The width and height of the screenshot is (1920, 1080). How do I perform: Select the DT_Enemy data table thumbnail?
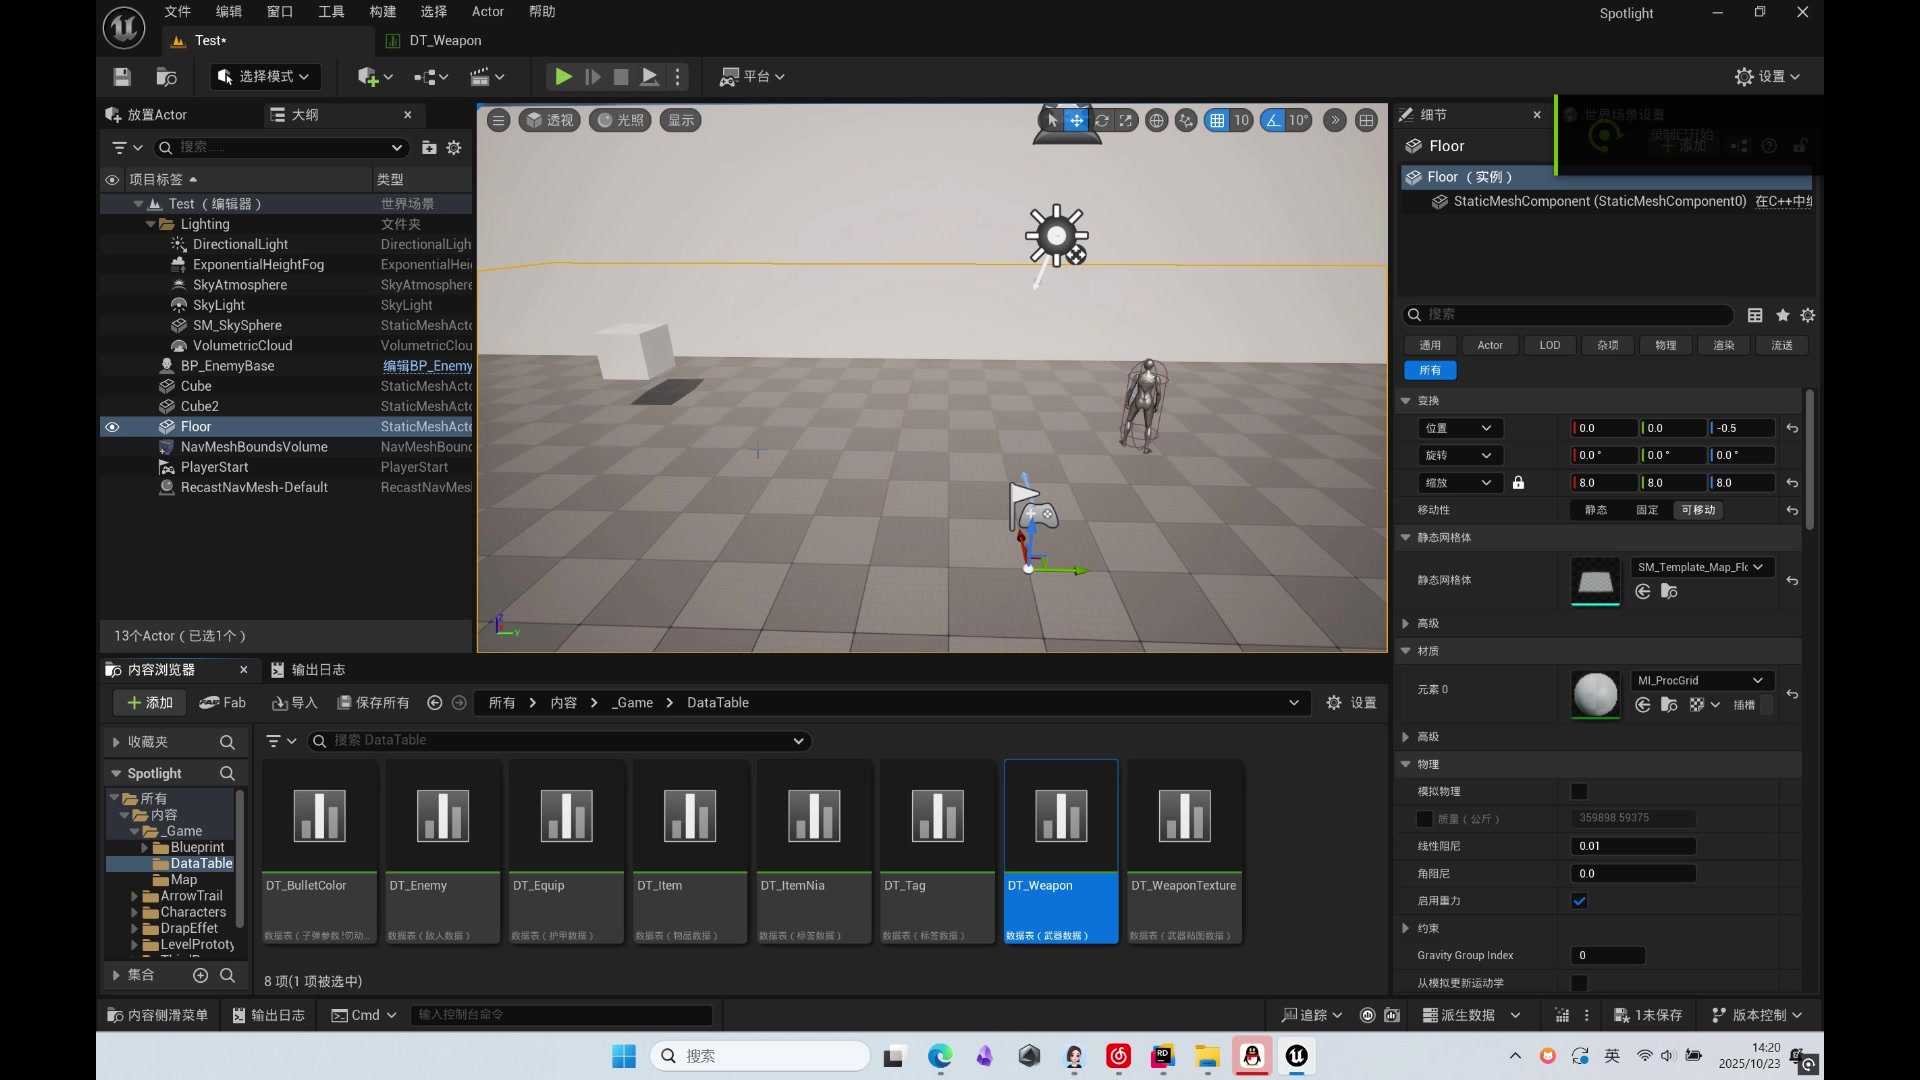[442, 816]
